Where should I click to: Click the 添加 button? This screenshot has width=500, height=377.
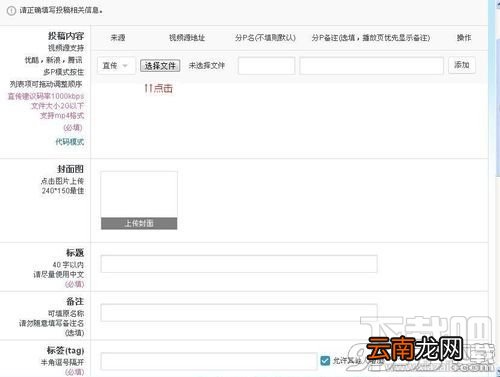click(462, 65)
